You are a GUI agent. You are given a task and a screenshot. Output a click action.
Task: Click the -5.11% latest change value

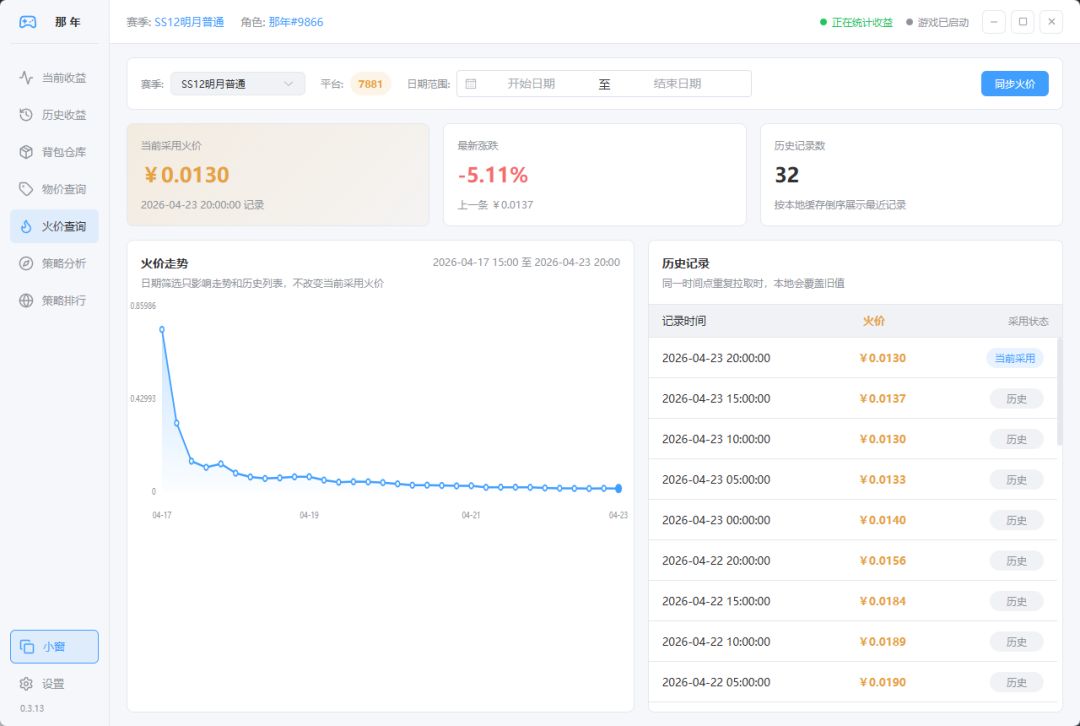[493, 175]
